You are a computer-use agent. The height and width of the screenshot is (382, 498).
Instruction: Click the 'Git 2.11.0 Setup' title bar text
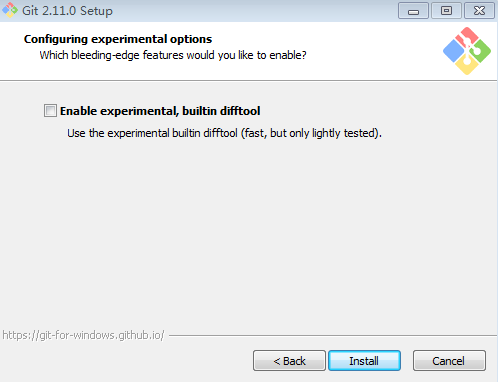(x=67, y=11)
